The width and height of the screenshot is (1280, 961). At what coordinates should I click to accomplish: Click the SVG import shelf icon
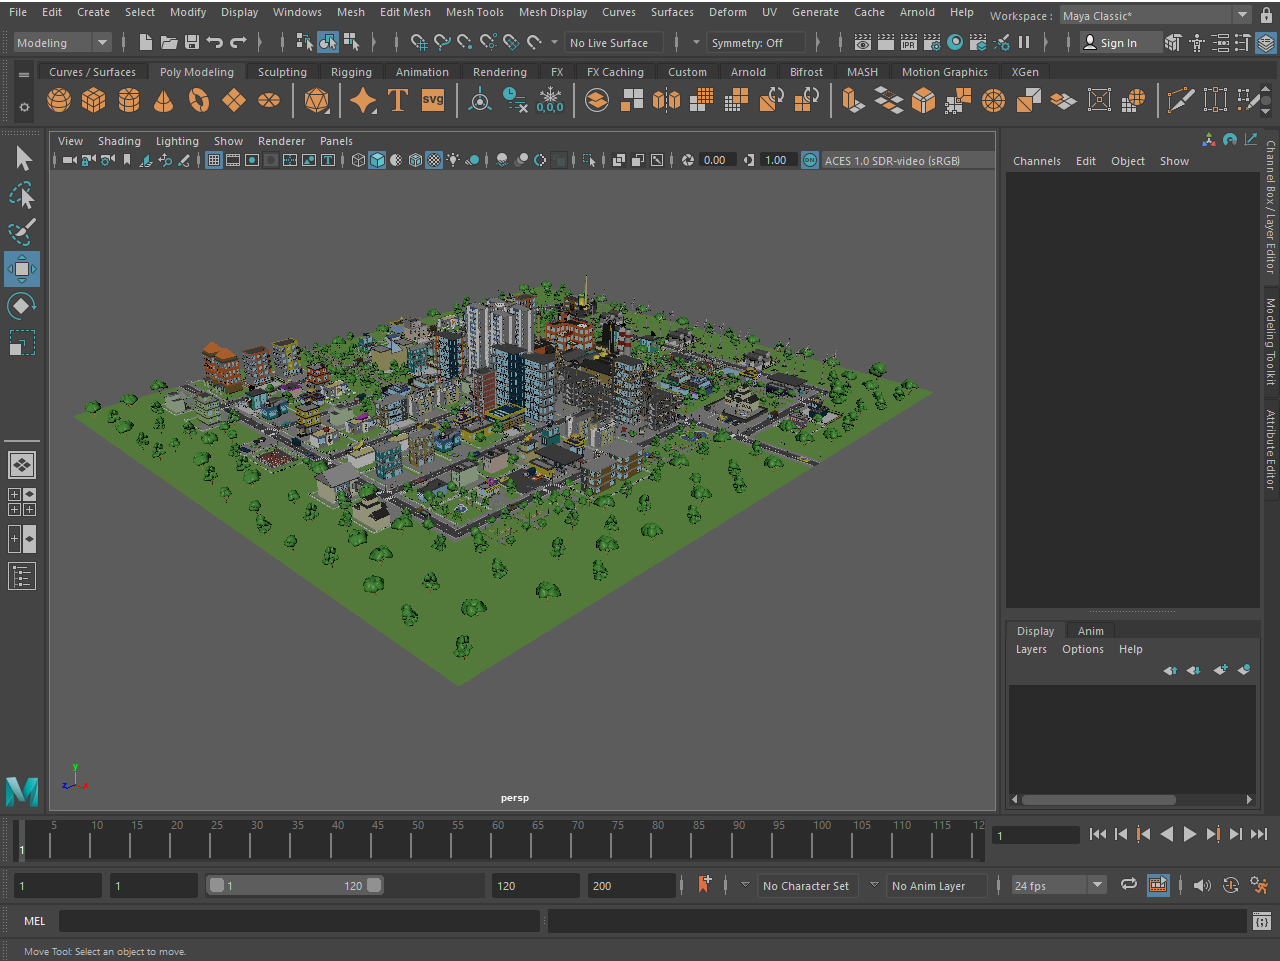pyautogui.click(x=433, y=100)
